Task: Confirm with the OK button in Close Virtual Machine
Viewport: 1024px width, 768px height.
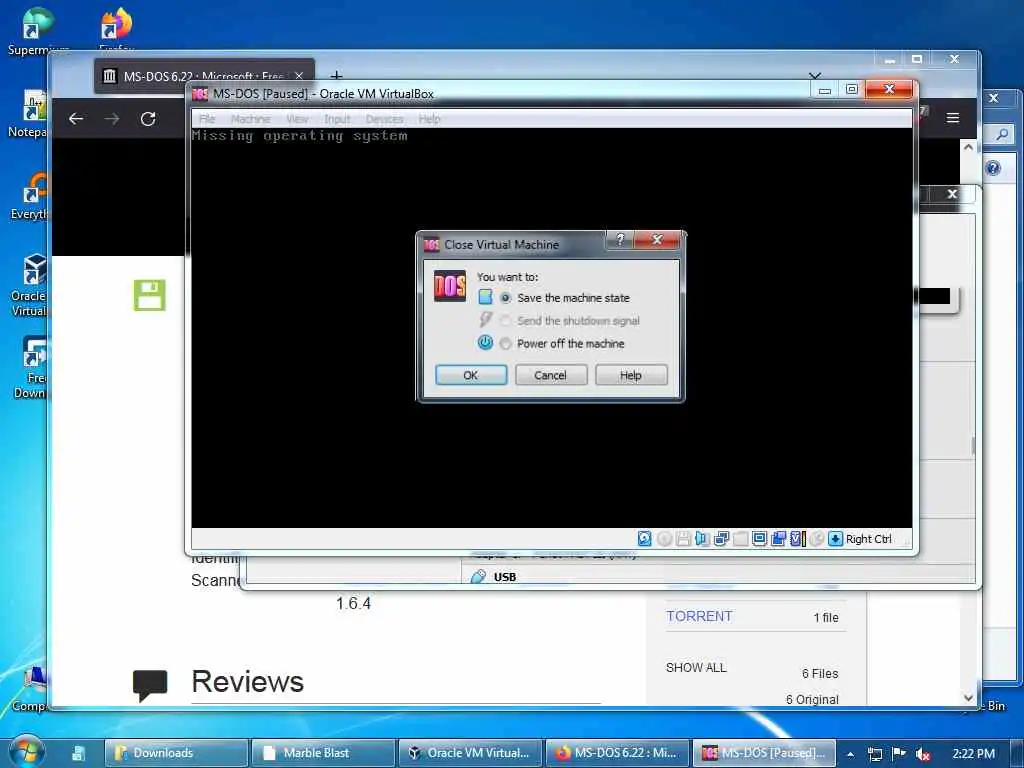Action: tap(471, 375)
